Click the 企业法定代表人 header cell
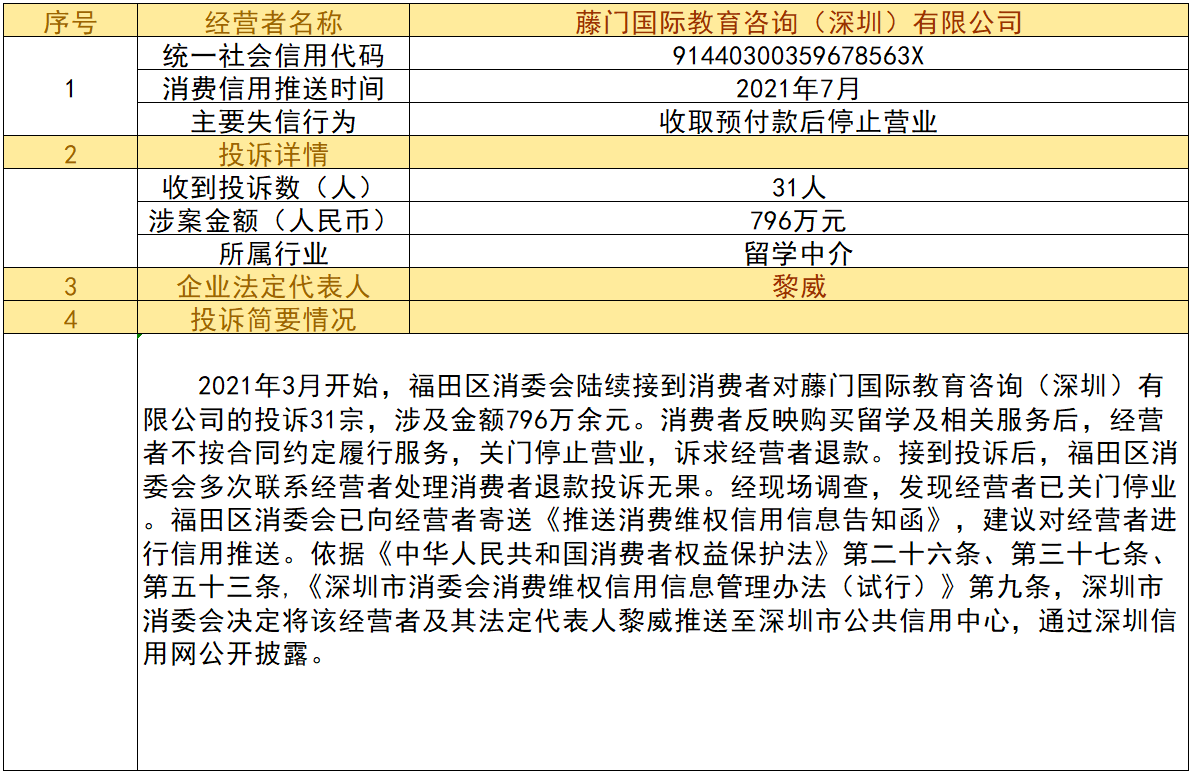This screenshot has width=1192, height=775. coord(273,287)
